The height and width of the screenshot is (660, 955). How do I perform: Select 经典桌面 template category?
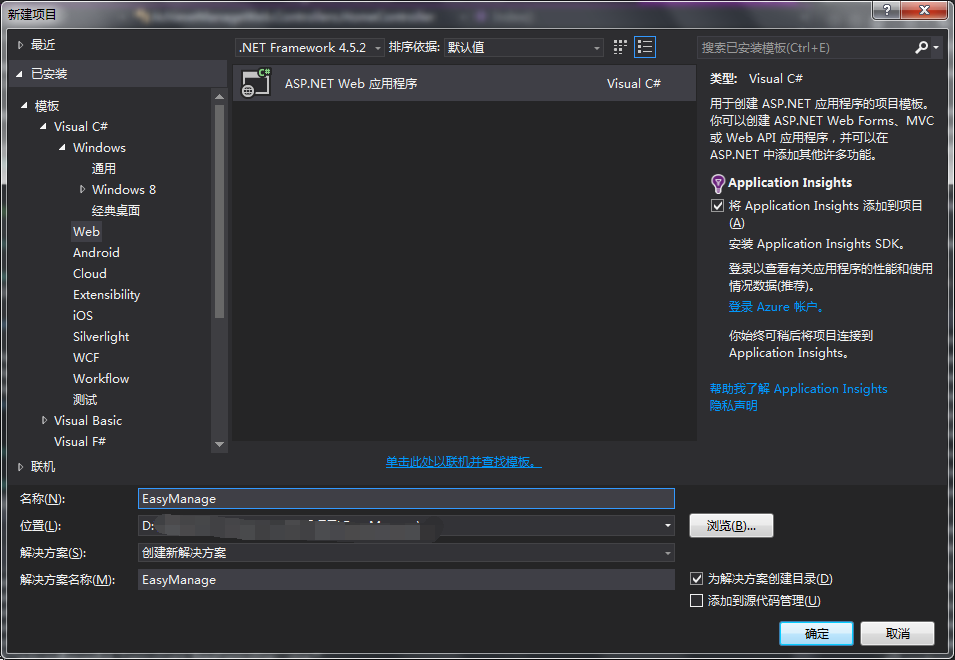(x=116, y=211)
